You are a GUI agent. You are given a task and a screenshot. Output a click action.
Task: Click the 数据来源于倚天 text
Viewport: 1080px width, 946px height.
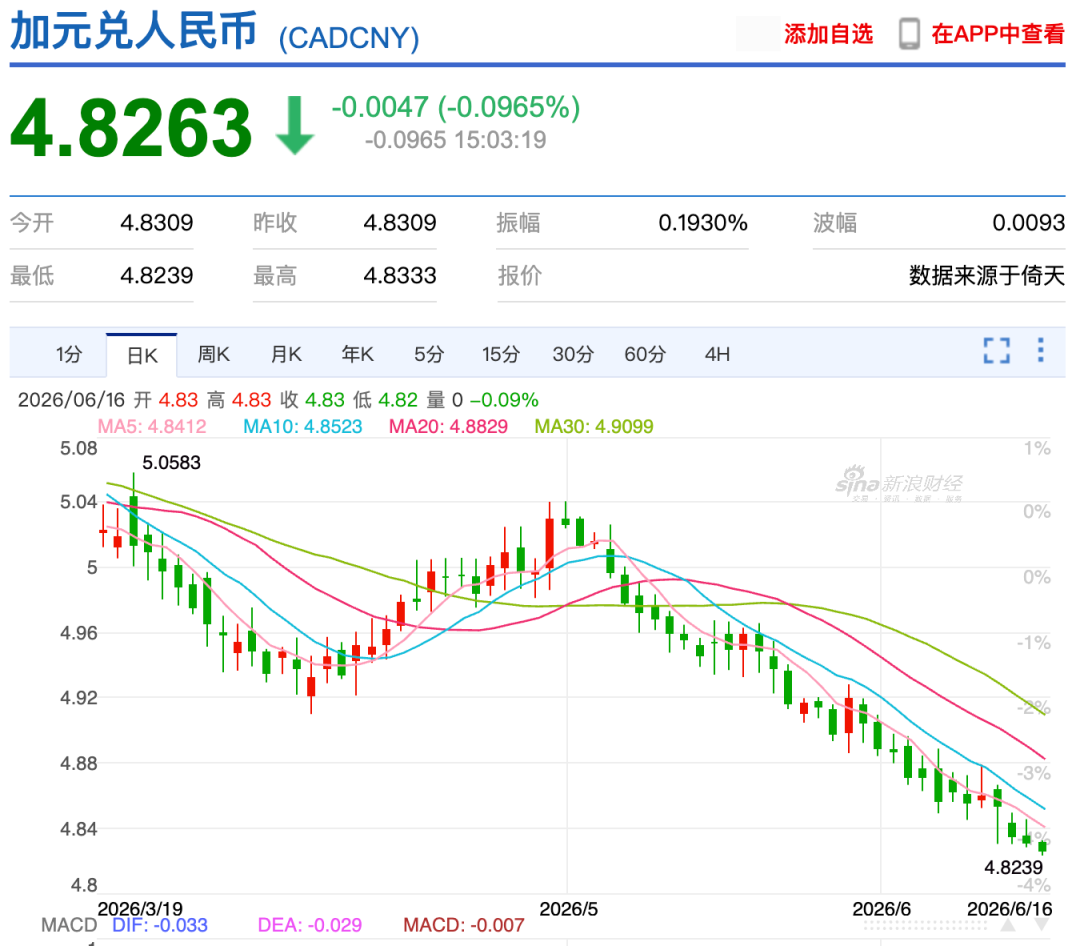[x=987, y=276]
